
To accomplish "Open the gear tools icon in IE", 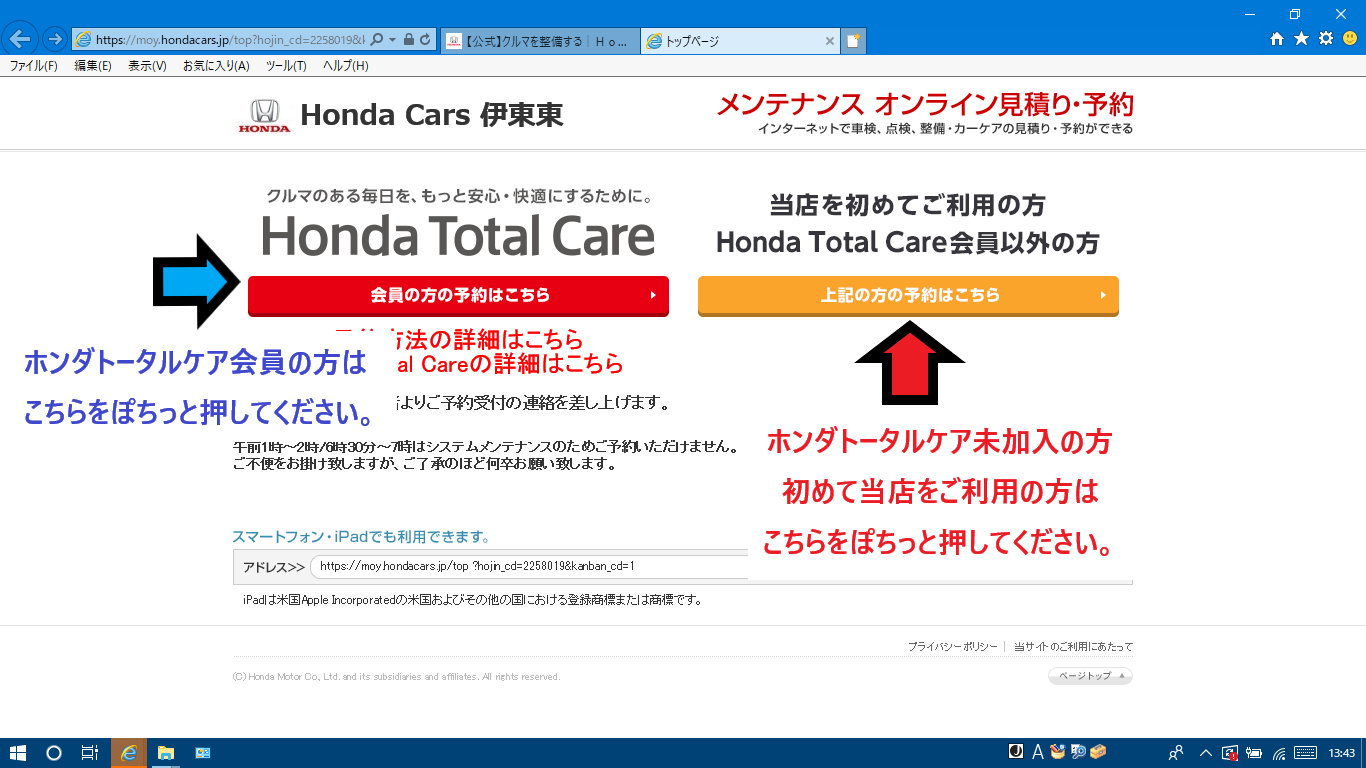I will click(x=1326, y=39).
